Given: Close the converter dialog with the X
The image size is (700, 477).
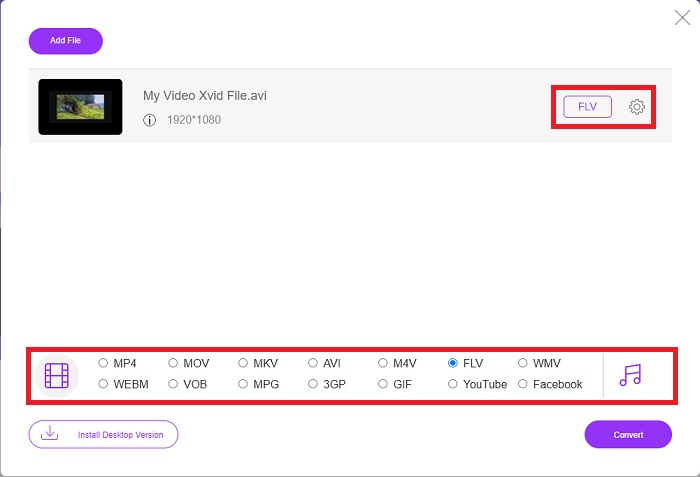Looking at the screenshot, I should pos(682,18).
